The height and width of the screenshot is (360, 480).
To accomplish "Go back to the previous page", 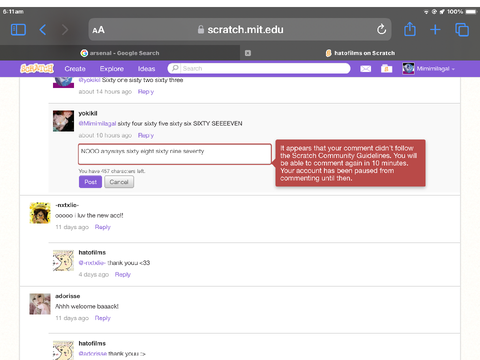I will click(42, 30).
